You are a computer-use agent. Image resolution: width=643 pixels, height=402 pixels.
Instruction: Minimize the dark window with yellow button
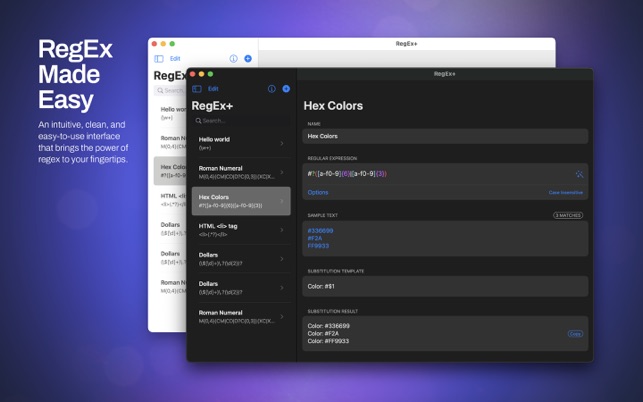point(201,74)
